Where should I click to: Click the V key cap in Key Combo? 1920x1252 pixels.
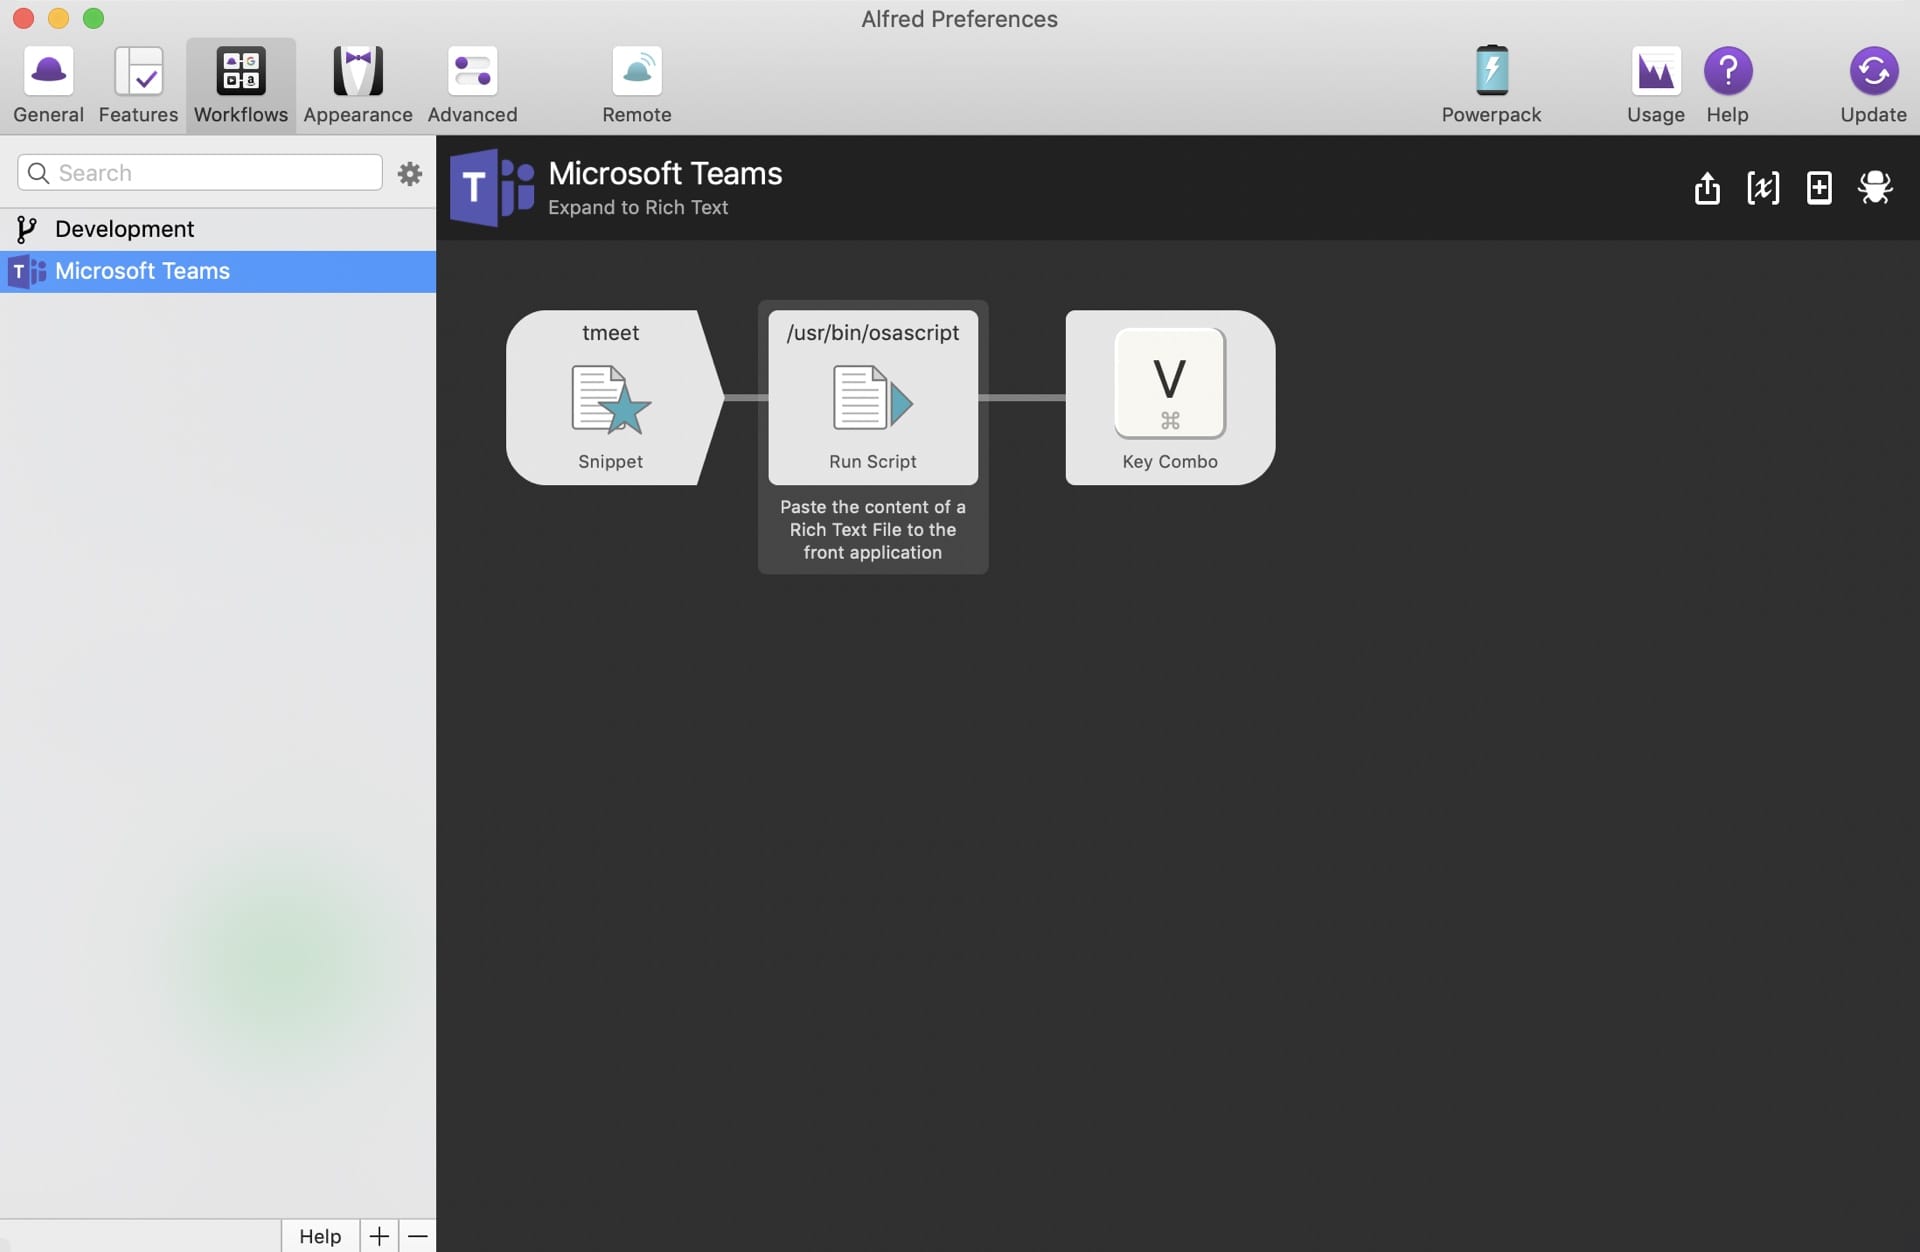click(1170, 383)
